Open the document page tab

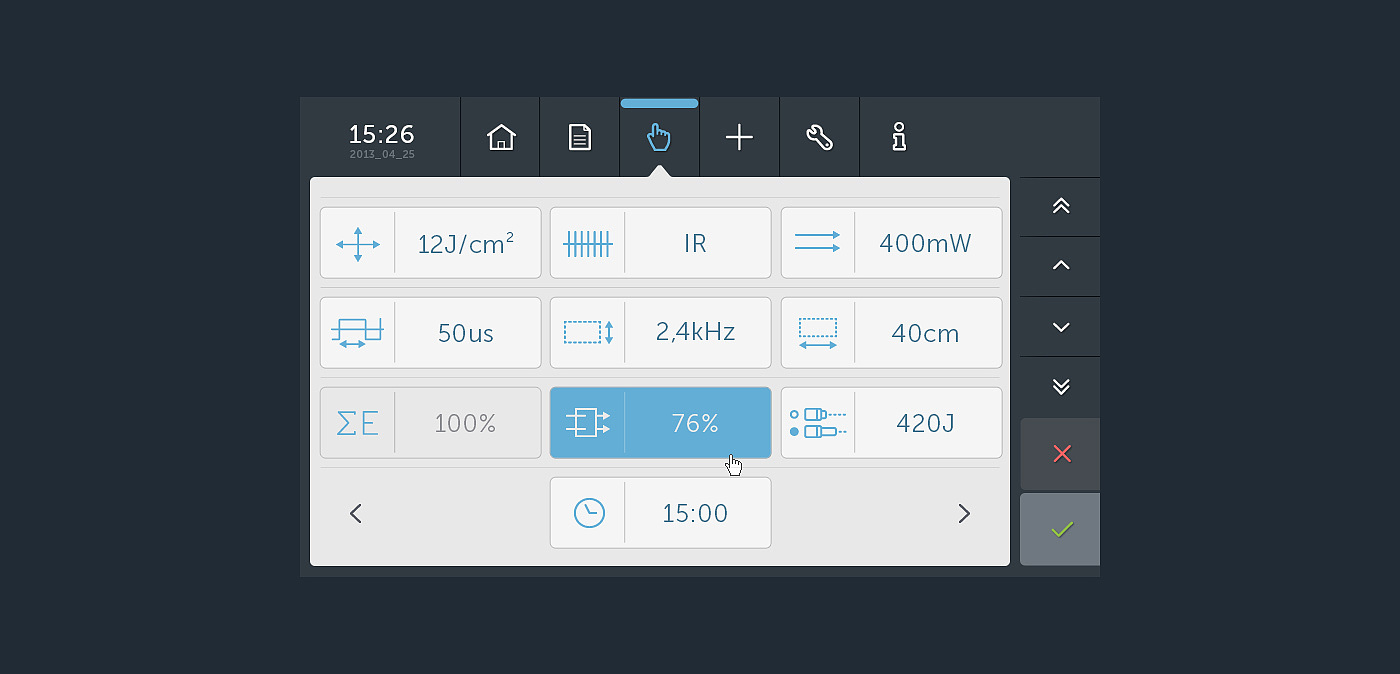tap(579, 137)
